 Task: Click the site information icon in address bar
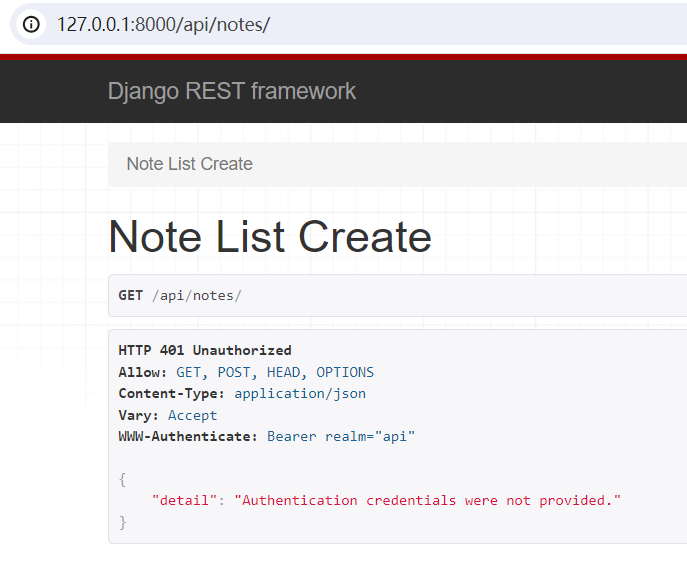click(31, 24)
